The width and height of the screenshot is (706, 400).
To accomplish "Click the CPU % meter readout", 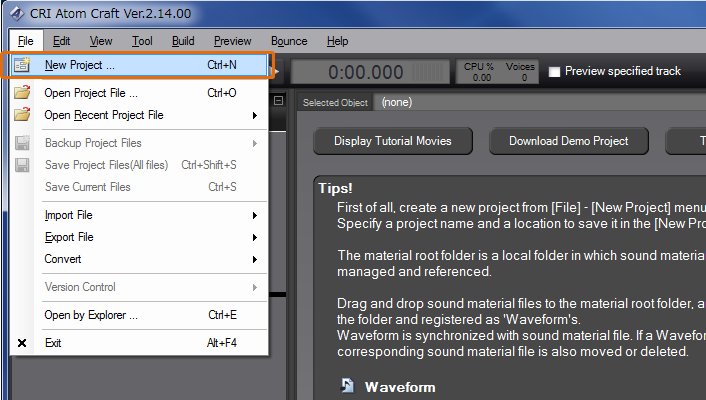I will pos(478,72).
